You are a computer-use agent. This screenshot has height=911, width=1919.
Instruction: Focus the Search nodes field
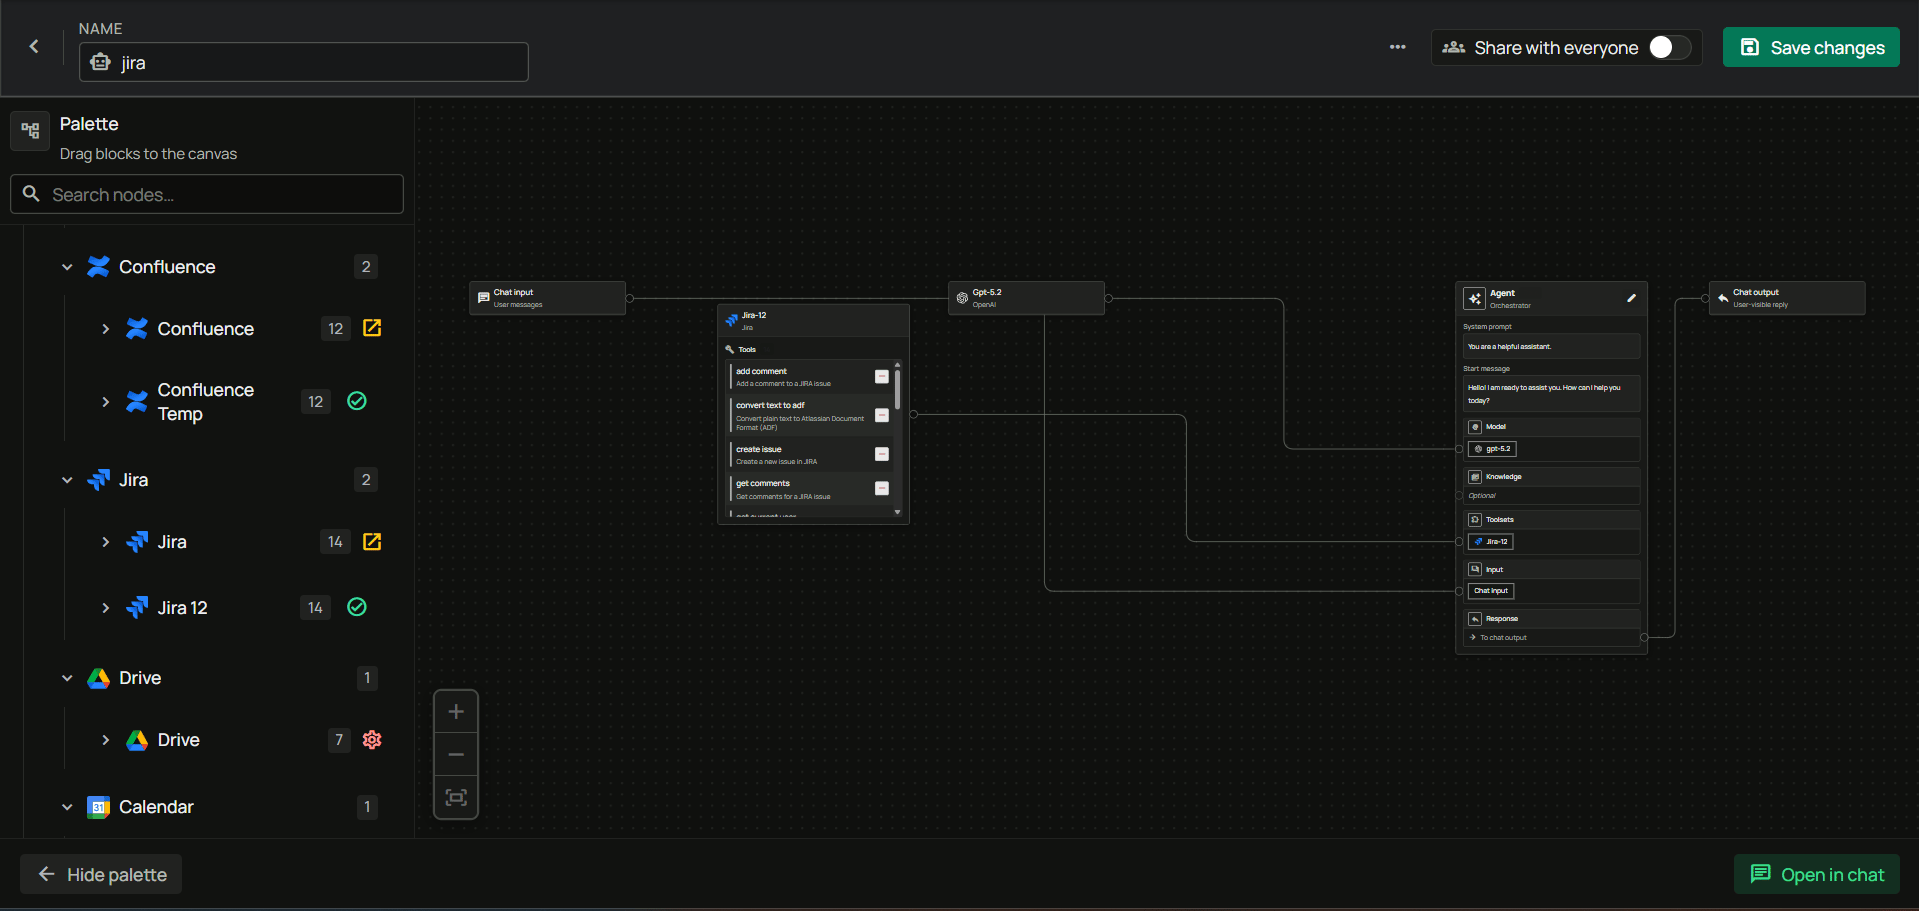[x=207, y=194]
